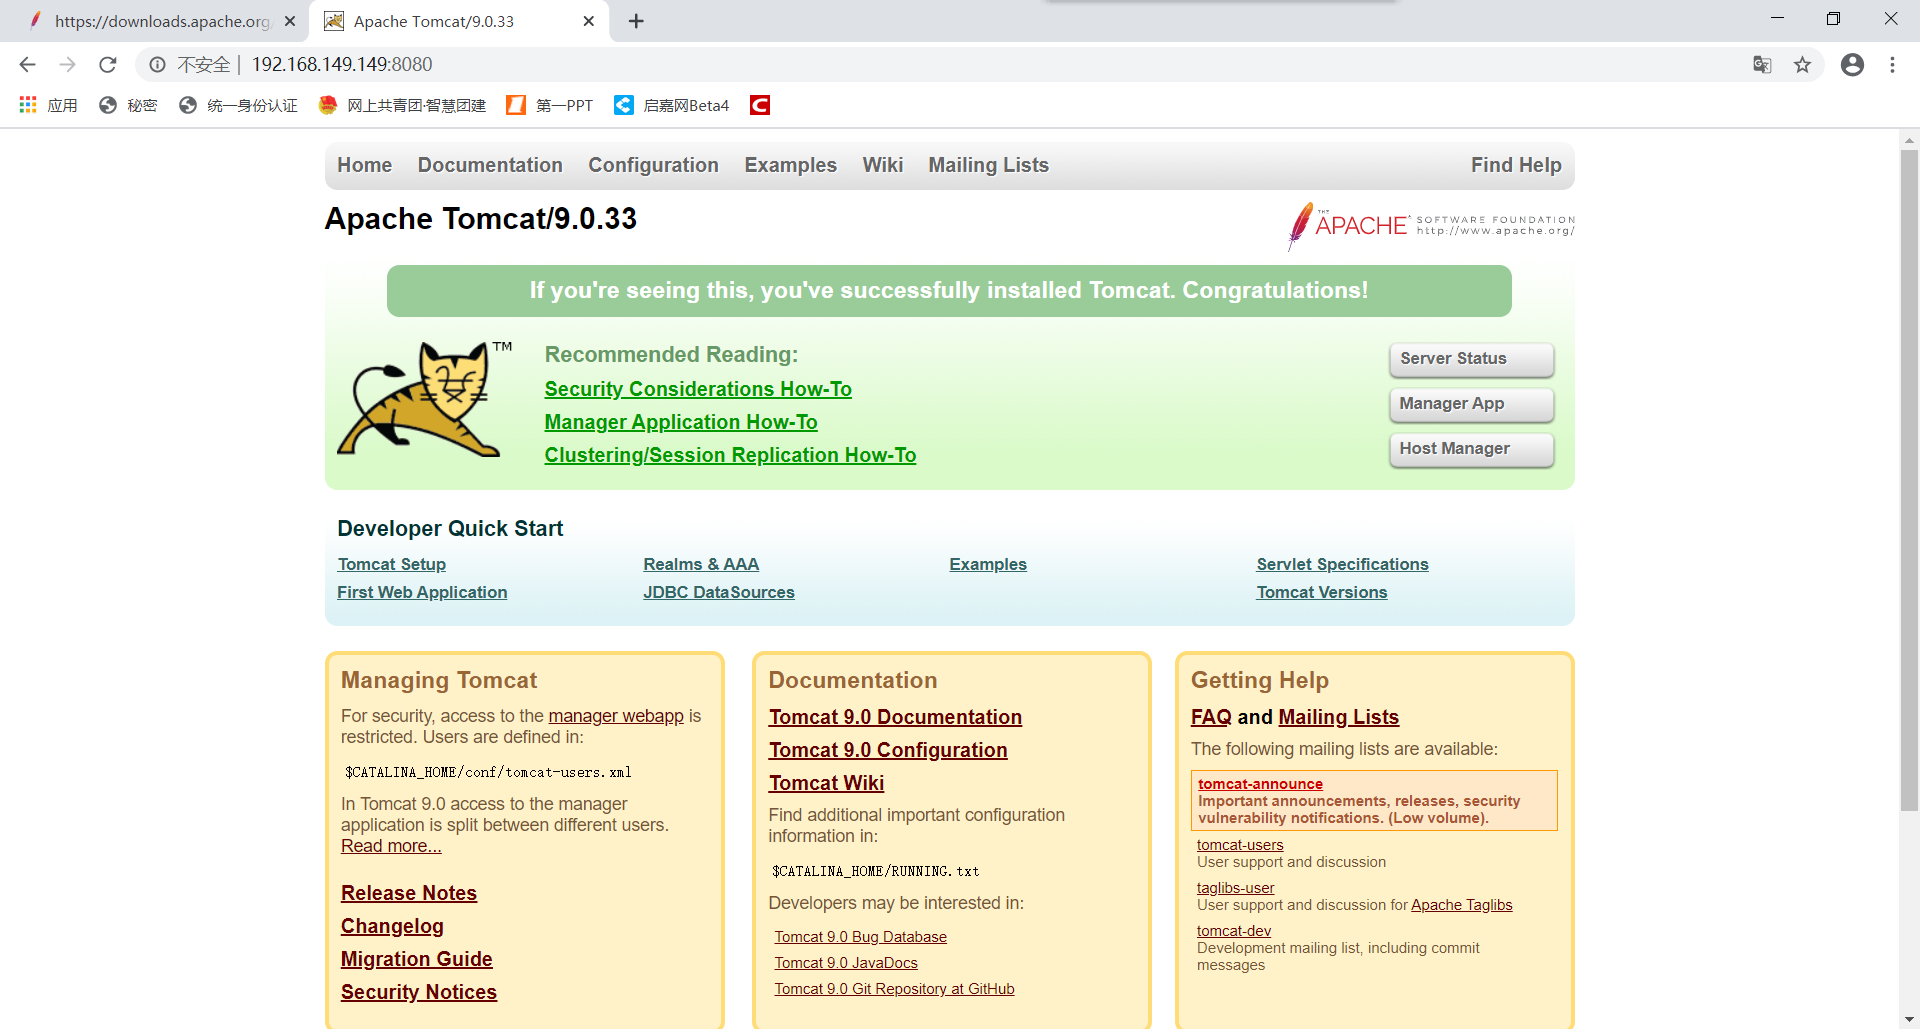This screenshot has width=1920, height=1029.
Task: Click Find Help in the nav bar
Action: (x=1516, y=165)
